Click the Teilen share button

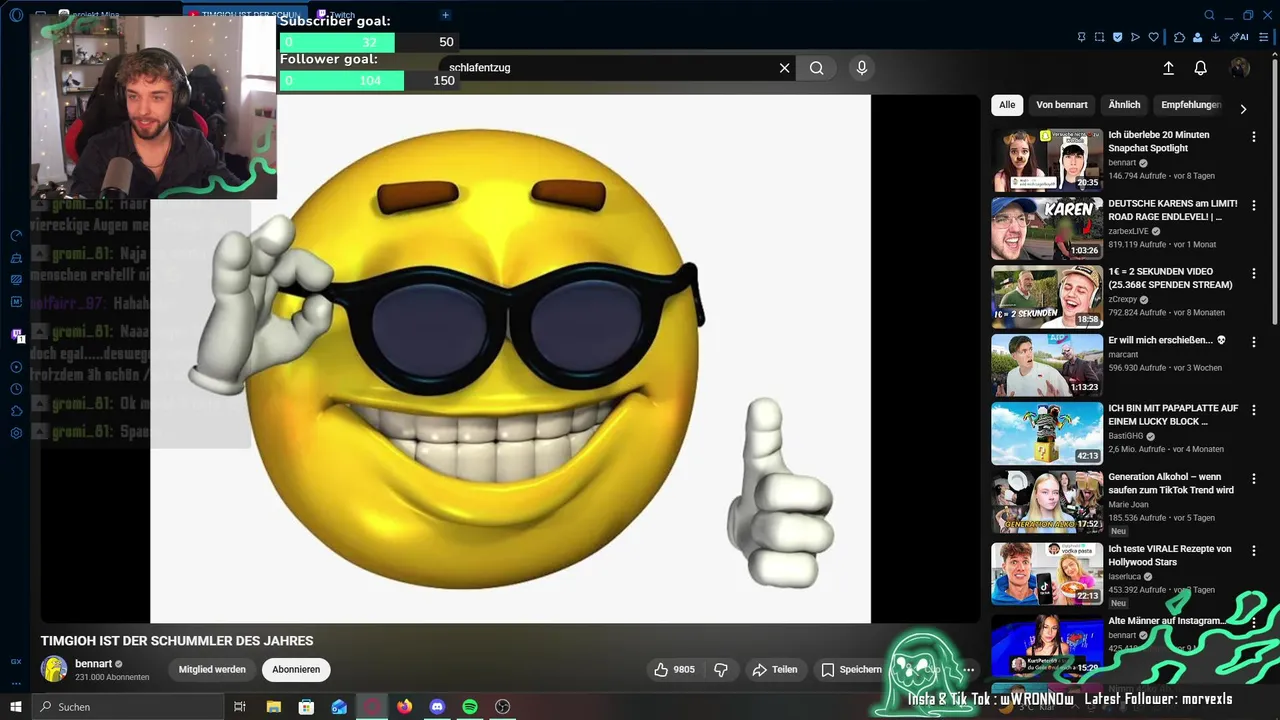tap(775, 669)
